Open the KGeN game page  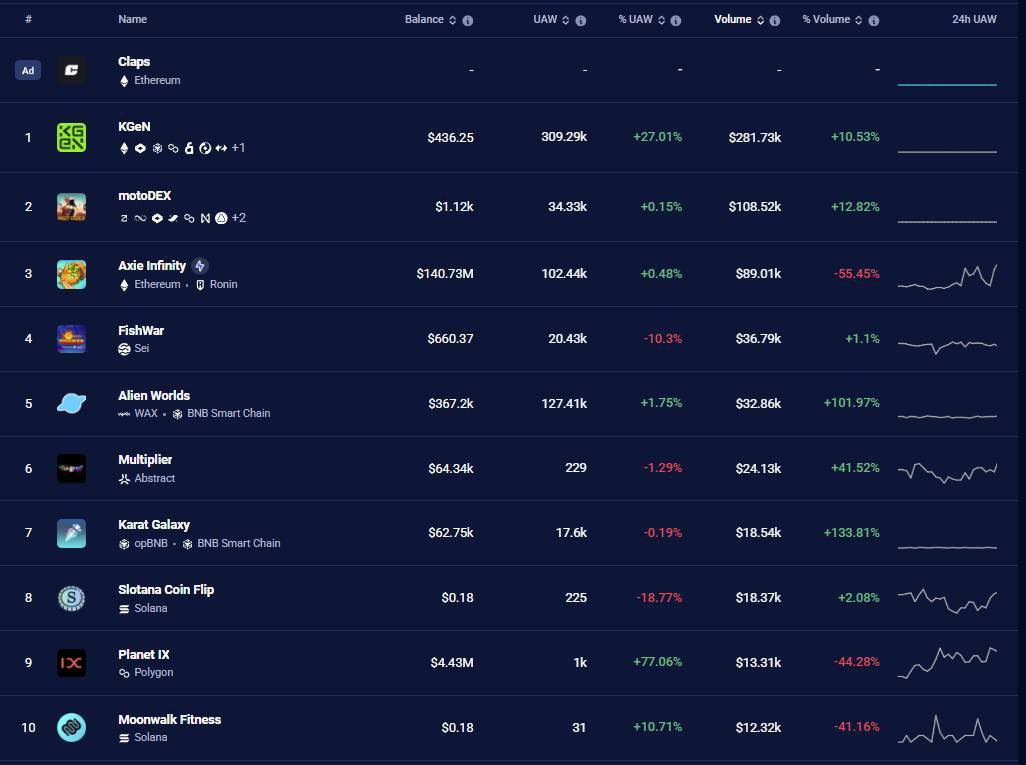tap(133, 127)
